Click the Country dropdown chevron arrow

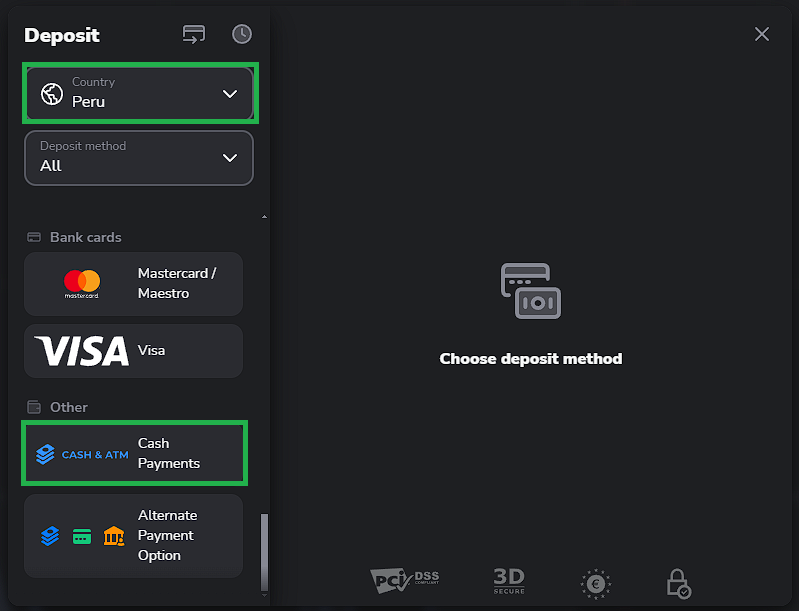230,94
